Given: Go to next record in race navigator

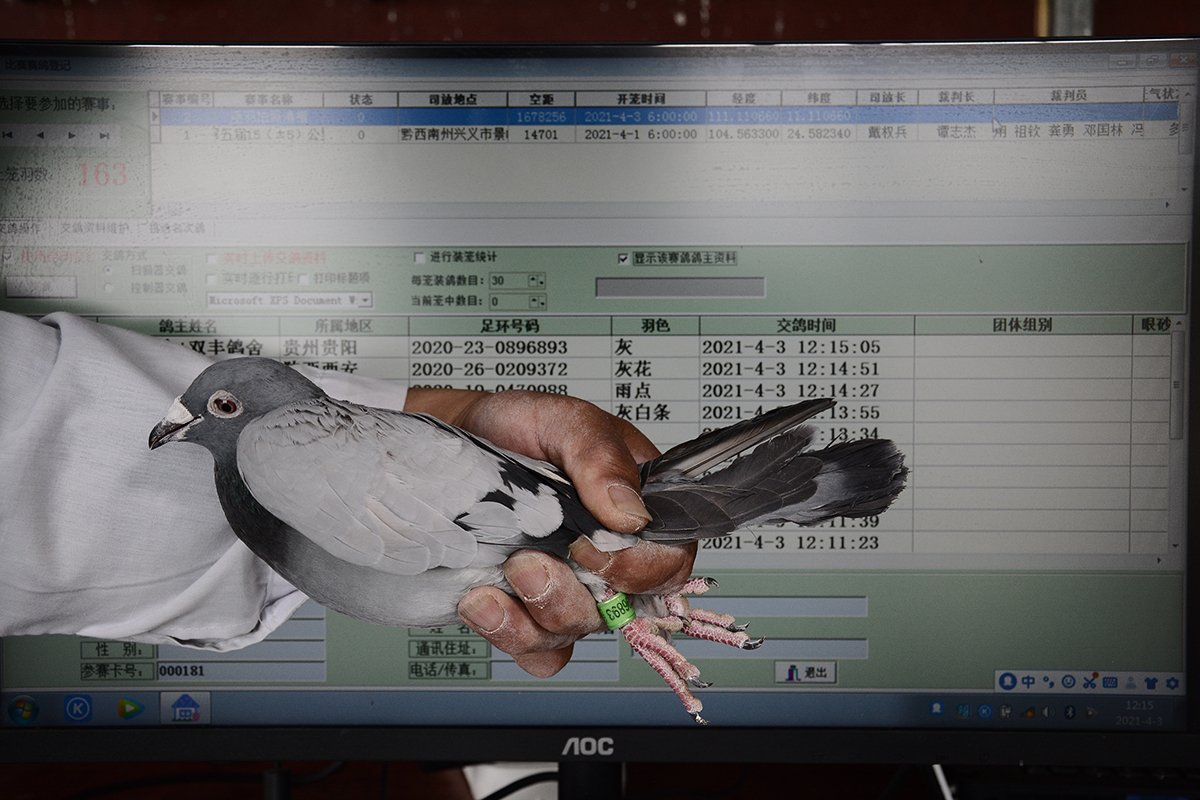Looking at the screenshot, I should 72,134.
